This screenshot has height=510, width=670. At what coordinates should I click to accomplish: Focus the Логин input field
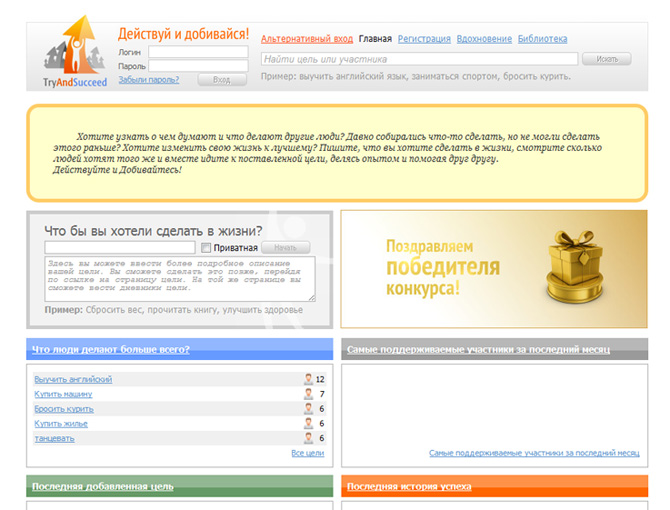pos(198,52)
